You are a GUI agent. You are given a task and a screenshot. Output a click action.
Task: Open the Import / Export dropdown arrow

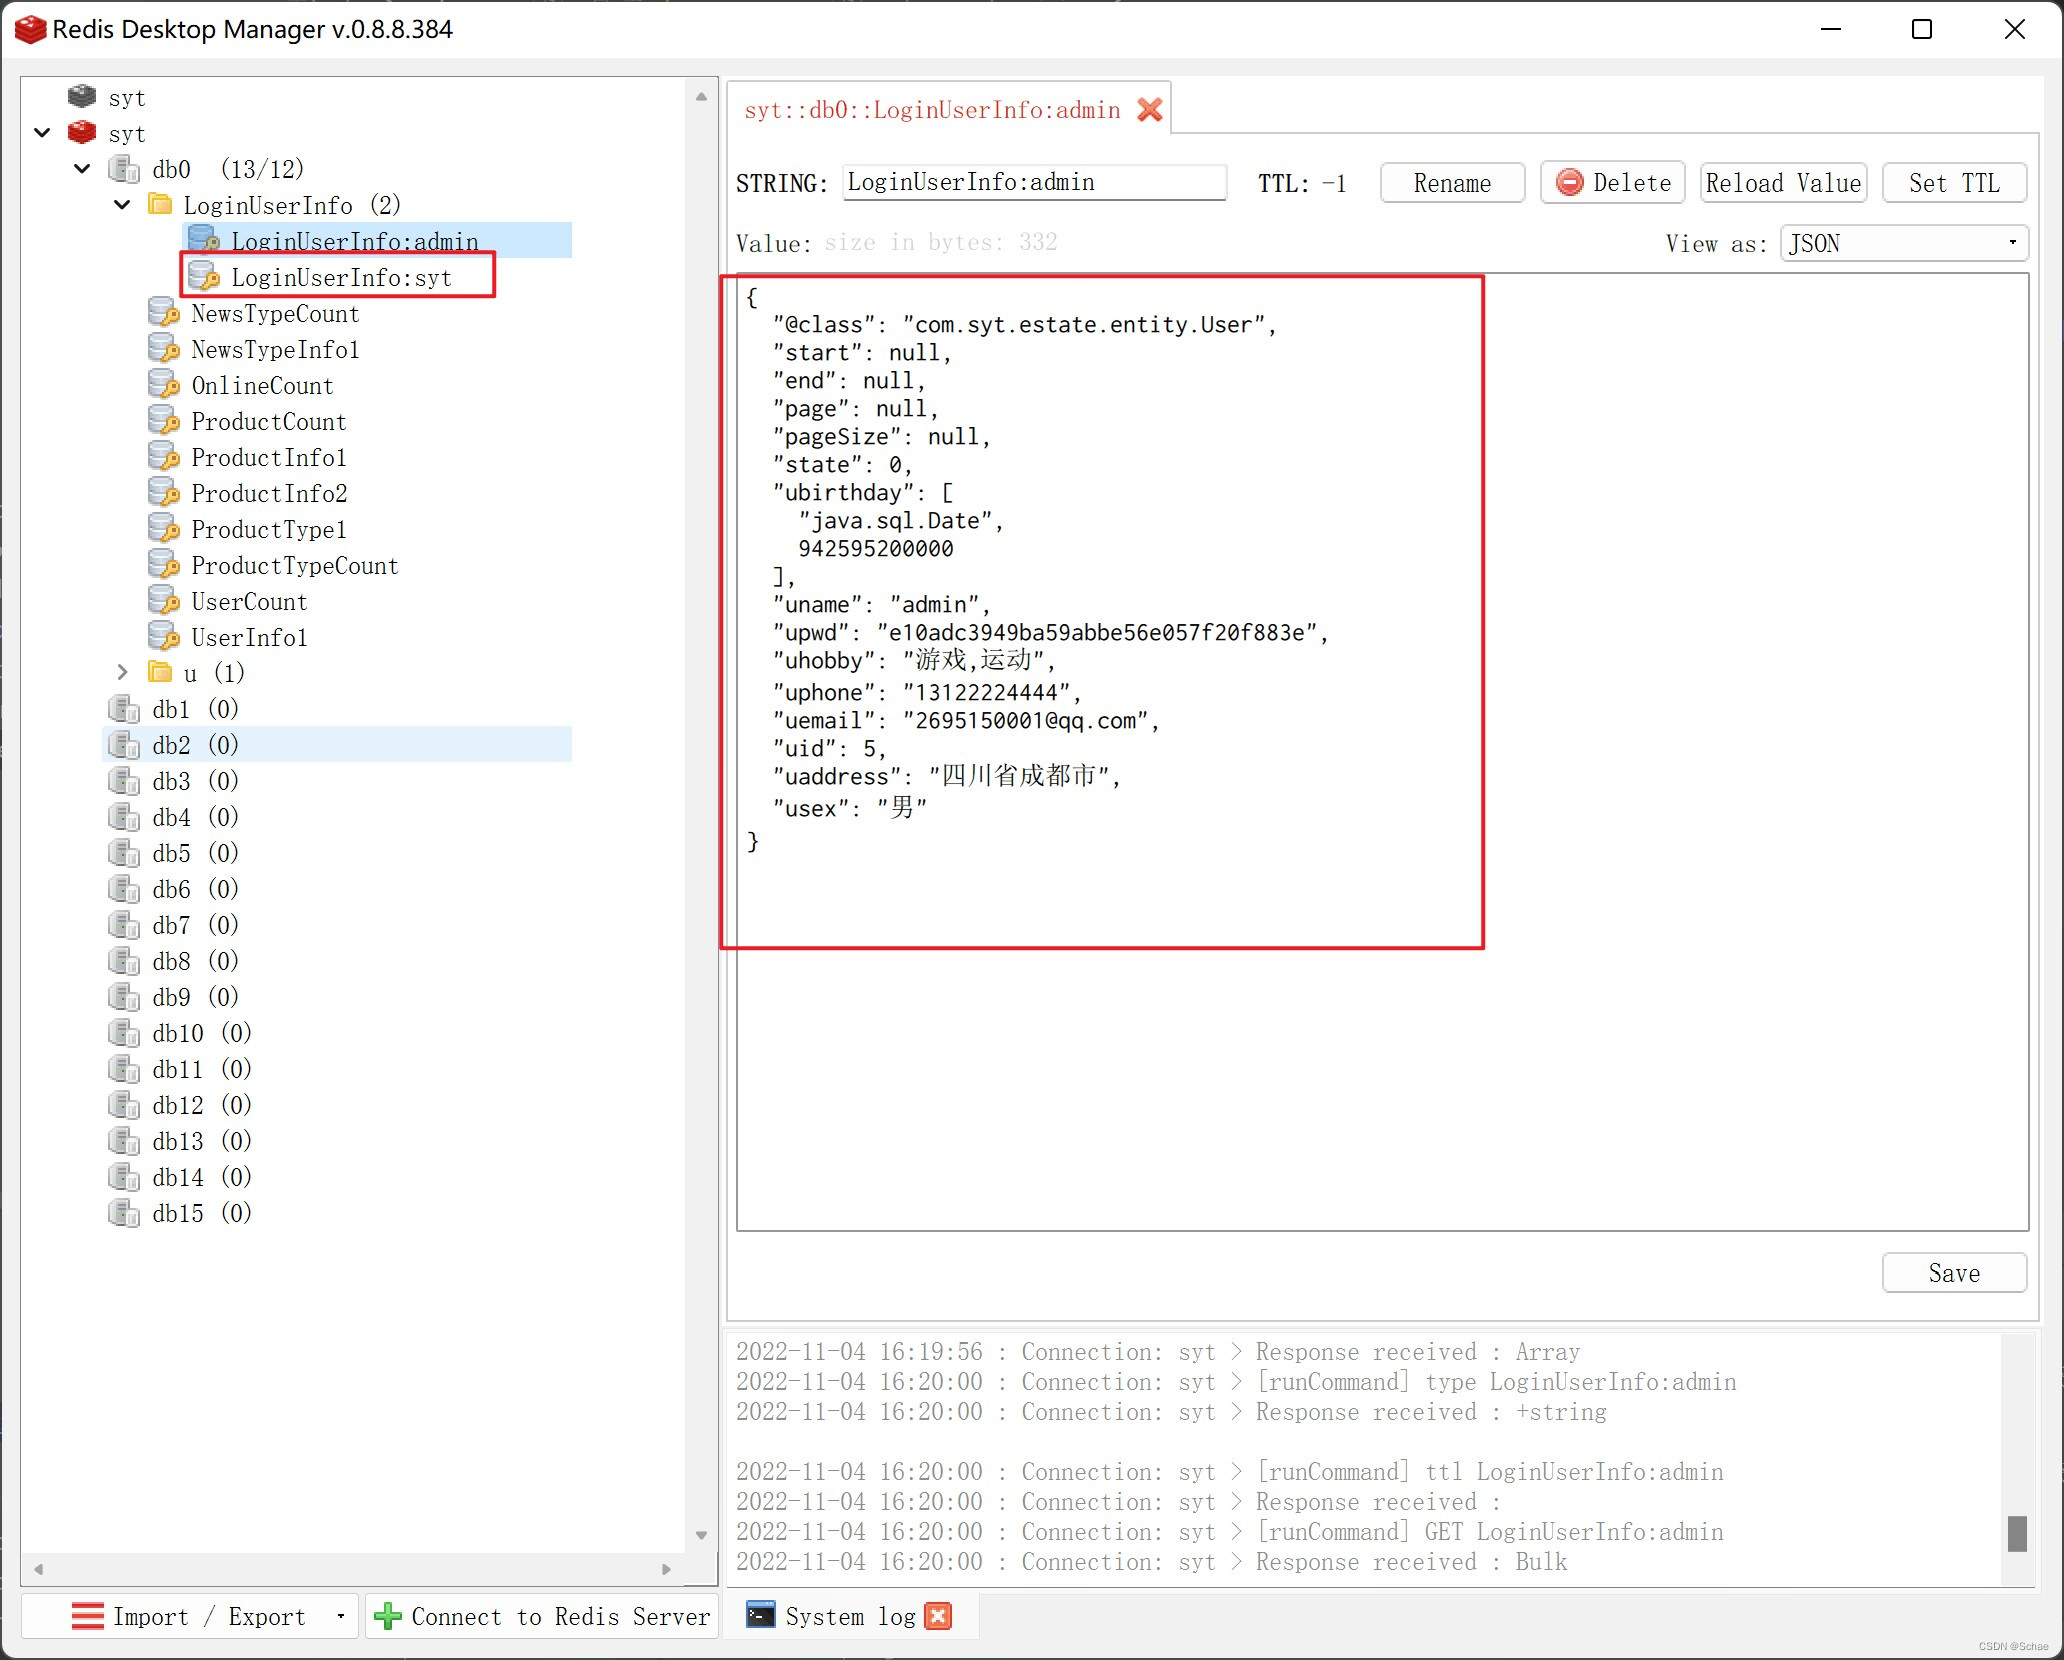tap(341, 1616)
